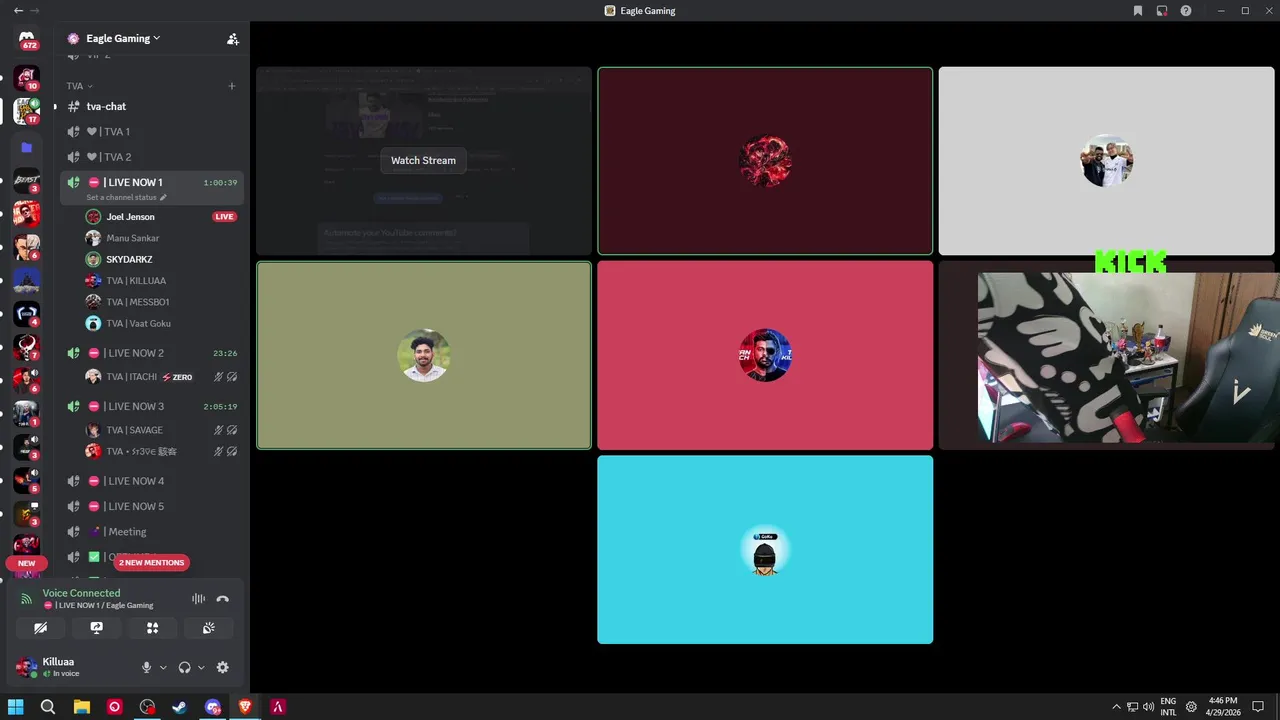
Task: Turn on camera toggle button
Action: pyautogui.click(x=40, y=628)
